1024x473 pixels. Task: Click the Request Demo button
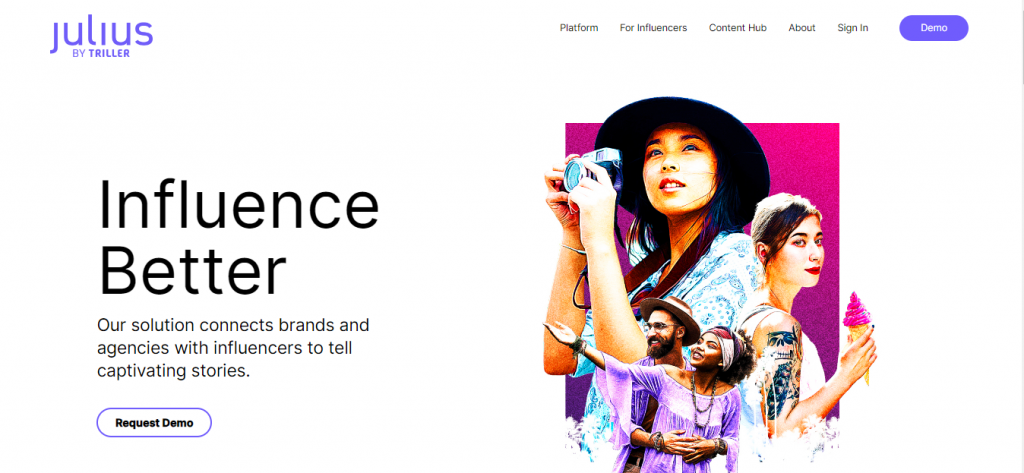(x=154, y=422)
